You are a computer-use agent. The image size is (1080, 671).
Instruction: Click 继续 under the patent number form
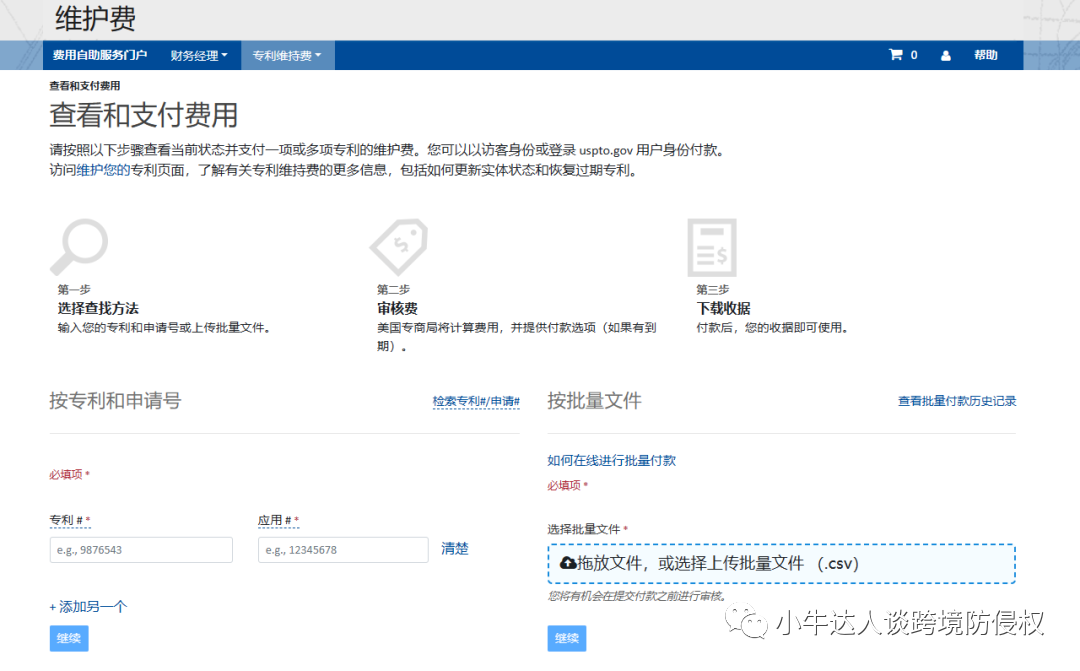(68, 638)
